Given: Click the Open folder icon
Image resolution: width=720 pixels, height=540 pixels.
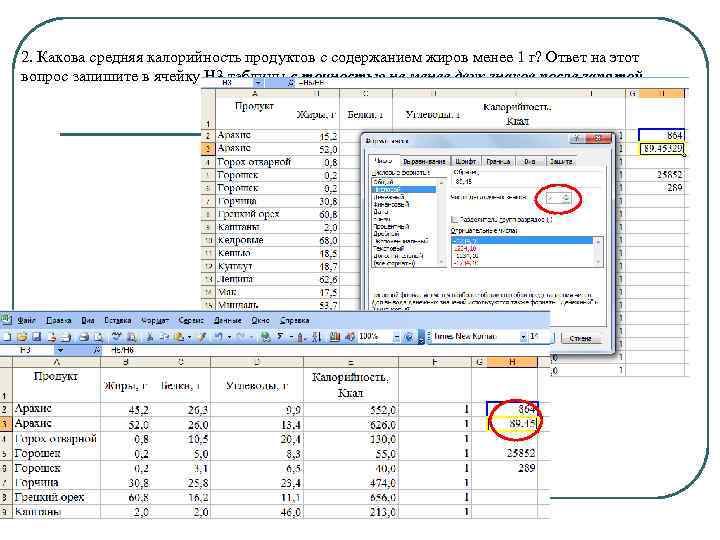Looking at the screenshot, I should pyautogui.click(x=22, y=337).
